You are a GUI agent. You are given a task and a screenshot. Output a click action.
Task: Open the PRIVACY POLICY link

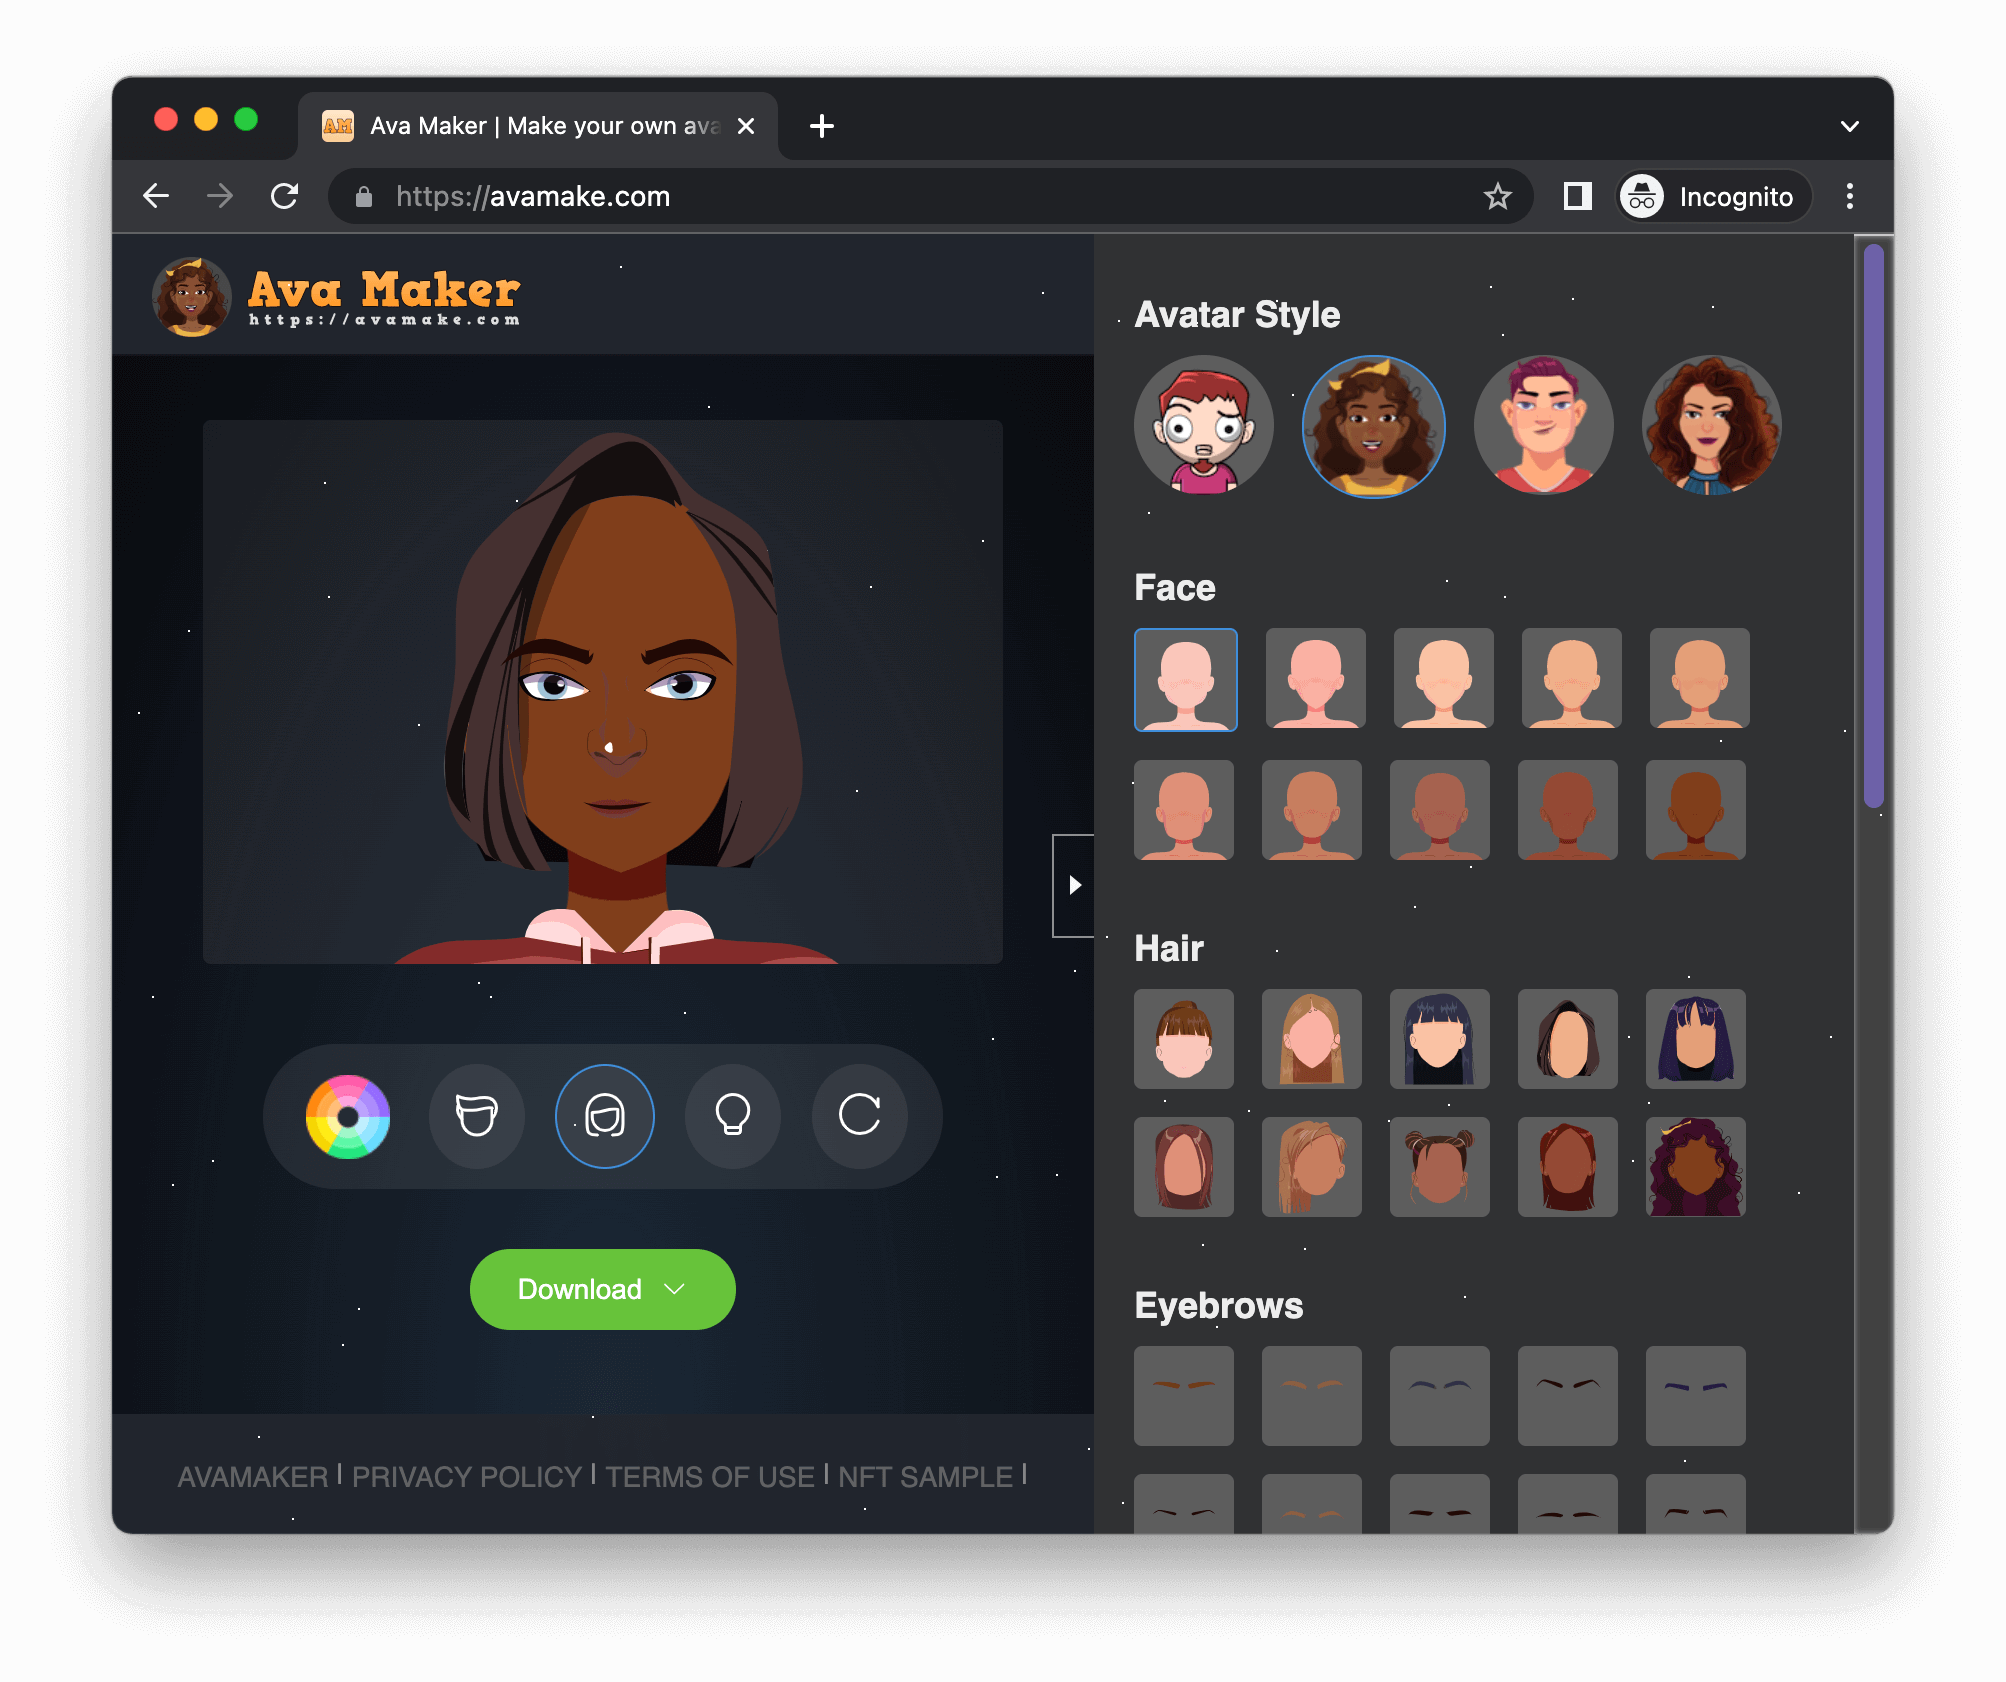point(467,1477)
